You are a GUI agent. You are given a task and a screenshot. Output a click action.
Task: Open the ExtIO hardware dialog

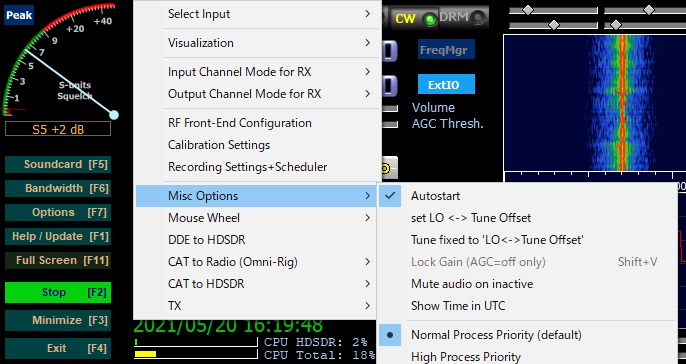(446, 84)
